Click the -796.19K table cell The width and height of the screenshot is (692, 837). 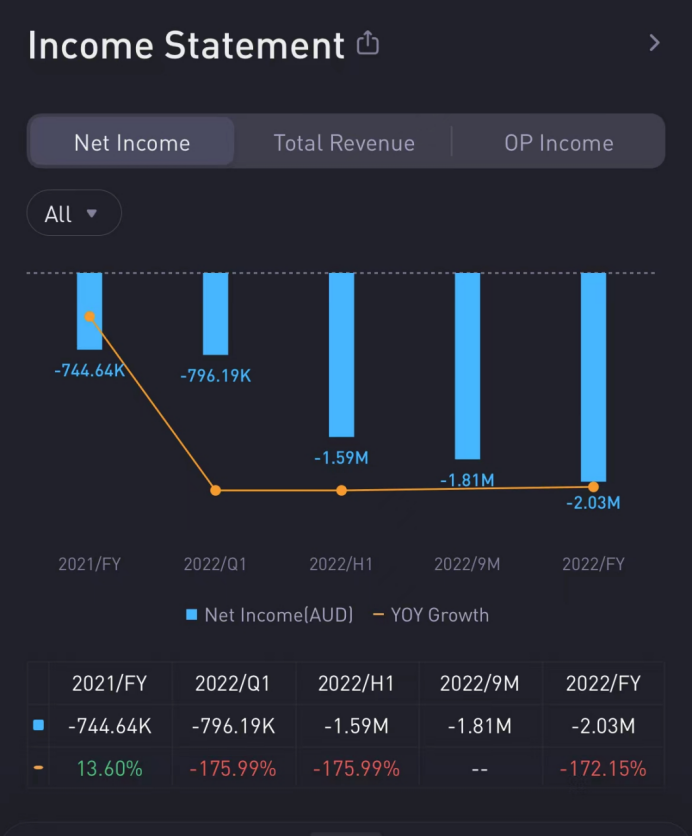tap(233, 726)
